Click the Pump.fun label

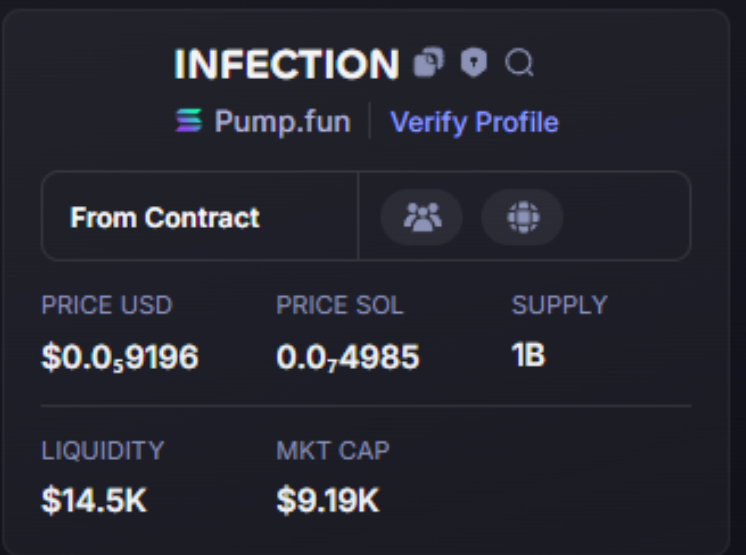click(283, 122)
